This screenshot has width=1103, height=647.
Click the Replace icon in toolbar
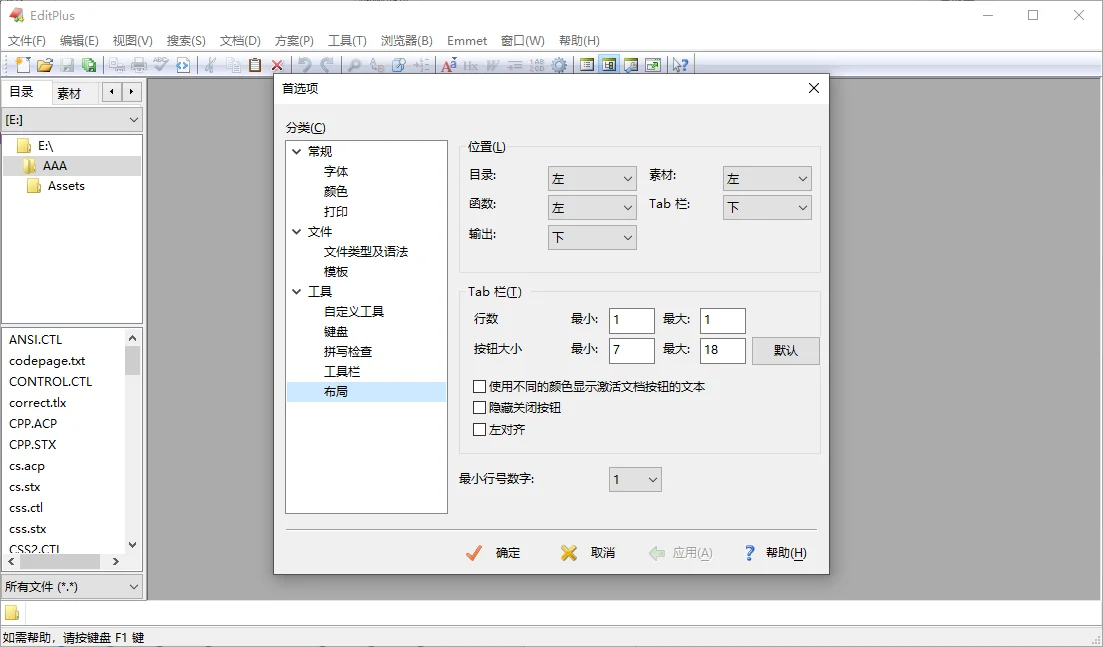click(376, 65)
